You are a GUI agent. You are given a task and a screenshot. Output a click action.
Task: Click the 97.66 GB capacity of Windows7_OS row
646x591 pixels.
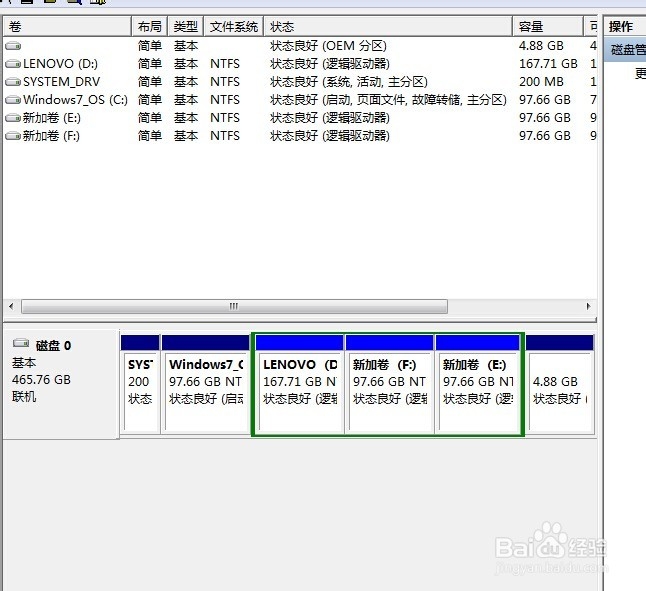tap(545, 100)
